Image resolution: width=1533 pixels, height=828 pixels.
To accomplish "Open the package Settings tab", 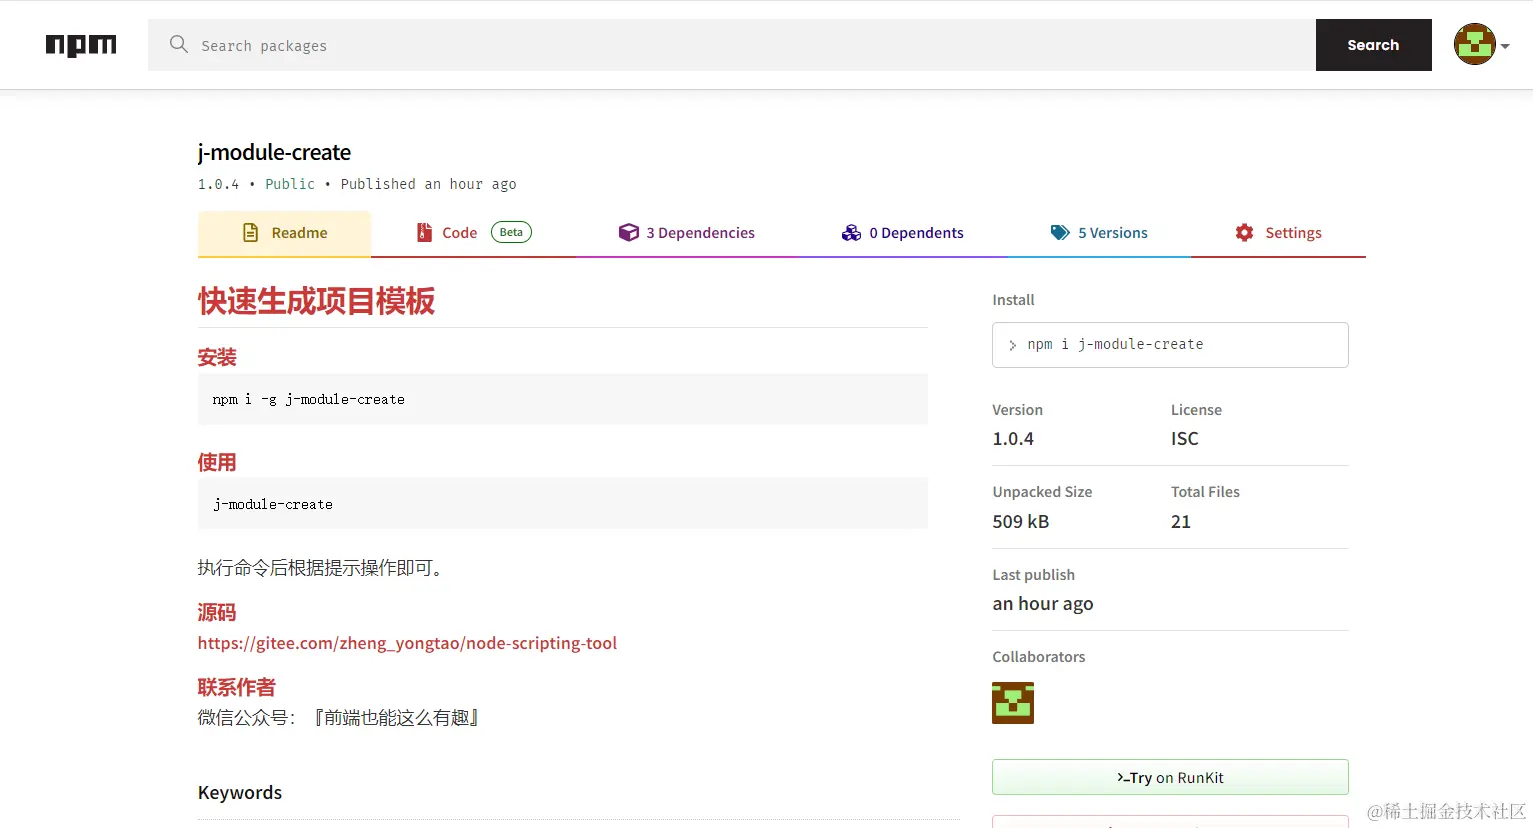I will click(x=1278, y=233).
